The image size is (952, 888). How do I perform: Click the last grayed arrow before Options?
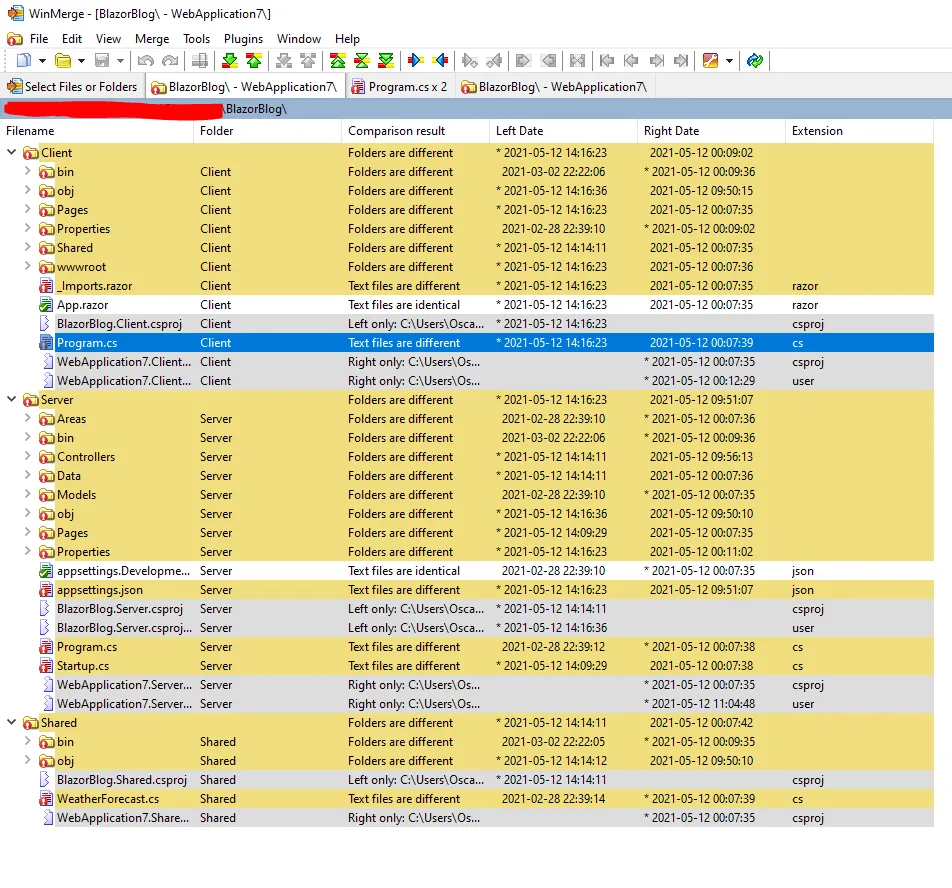681,60
